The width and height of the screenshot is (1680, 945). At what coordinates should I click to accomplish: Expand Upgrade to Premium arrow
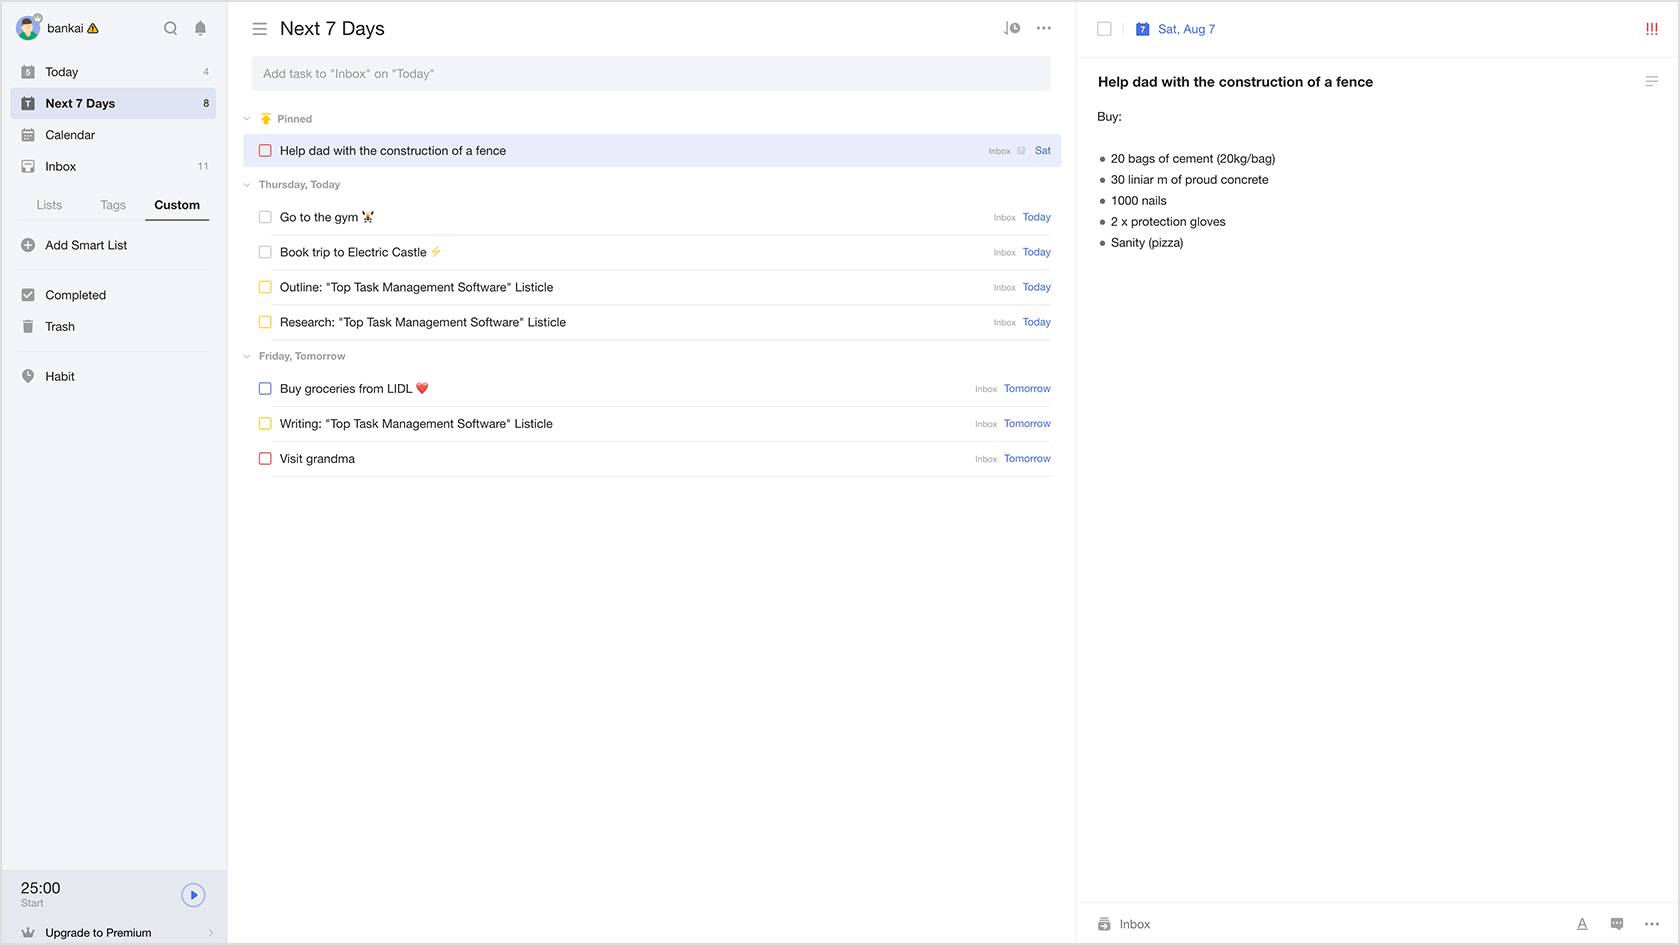211,933
